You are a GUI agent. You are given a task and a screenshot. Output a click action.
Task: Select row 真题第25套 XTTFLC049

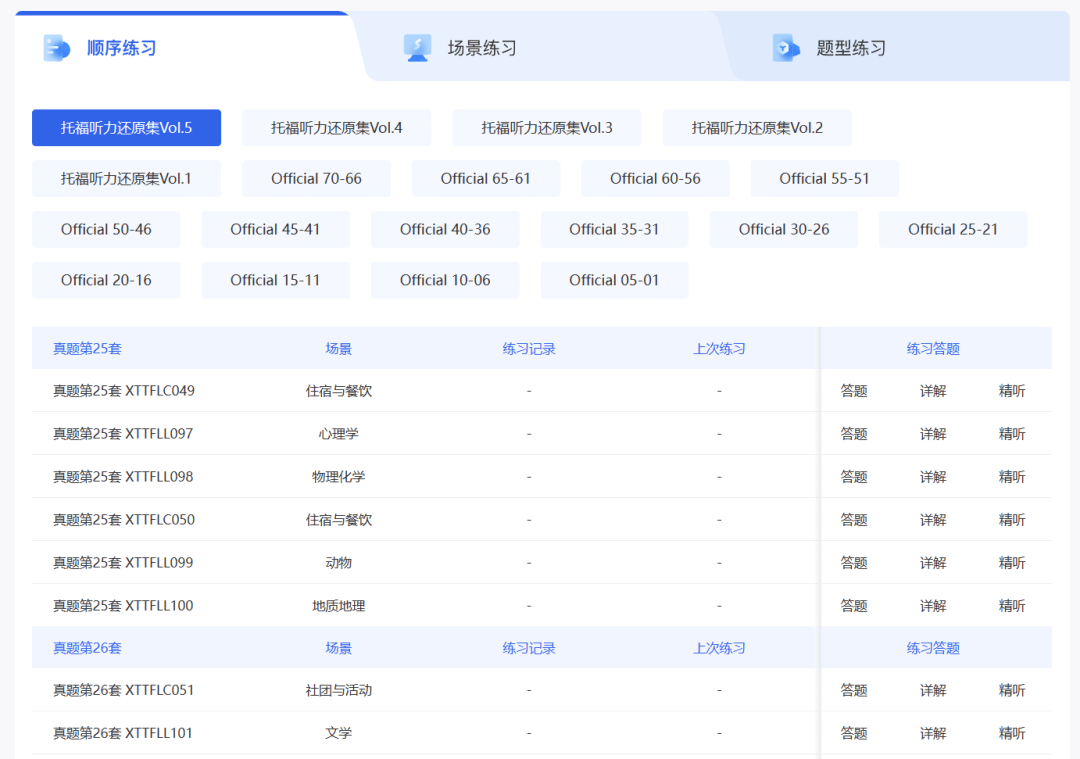click(541, 391)
